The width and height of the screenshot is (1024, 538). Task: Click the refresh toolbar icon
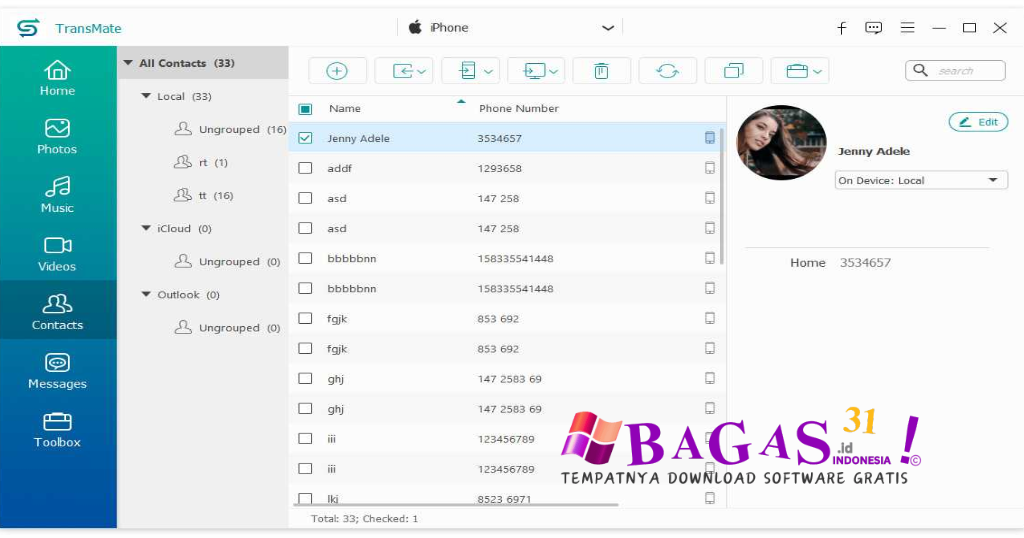pyautogui.click(x=667, y=71)
